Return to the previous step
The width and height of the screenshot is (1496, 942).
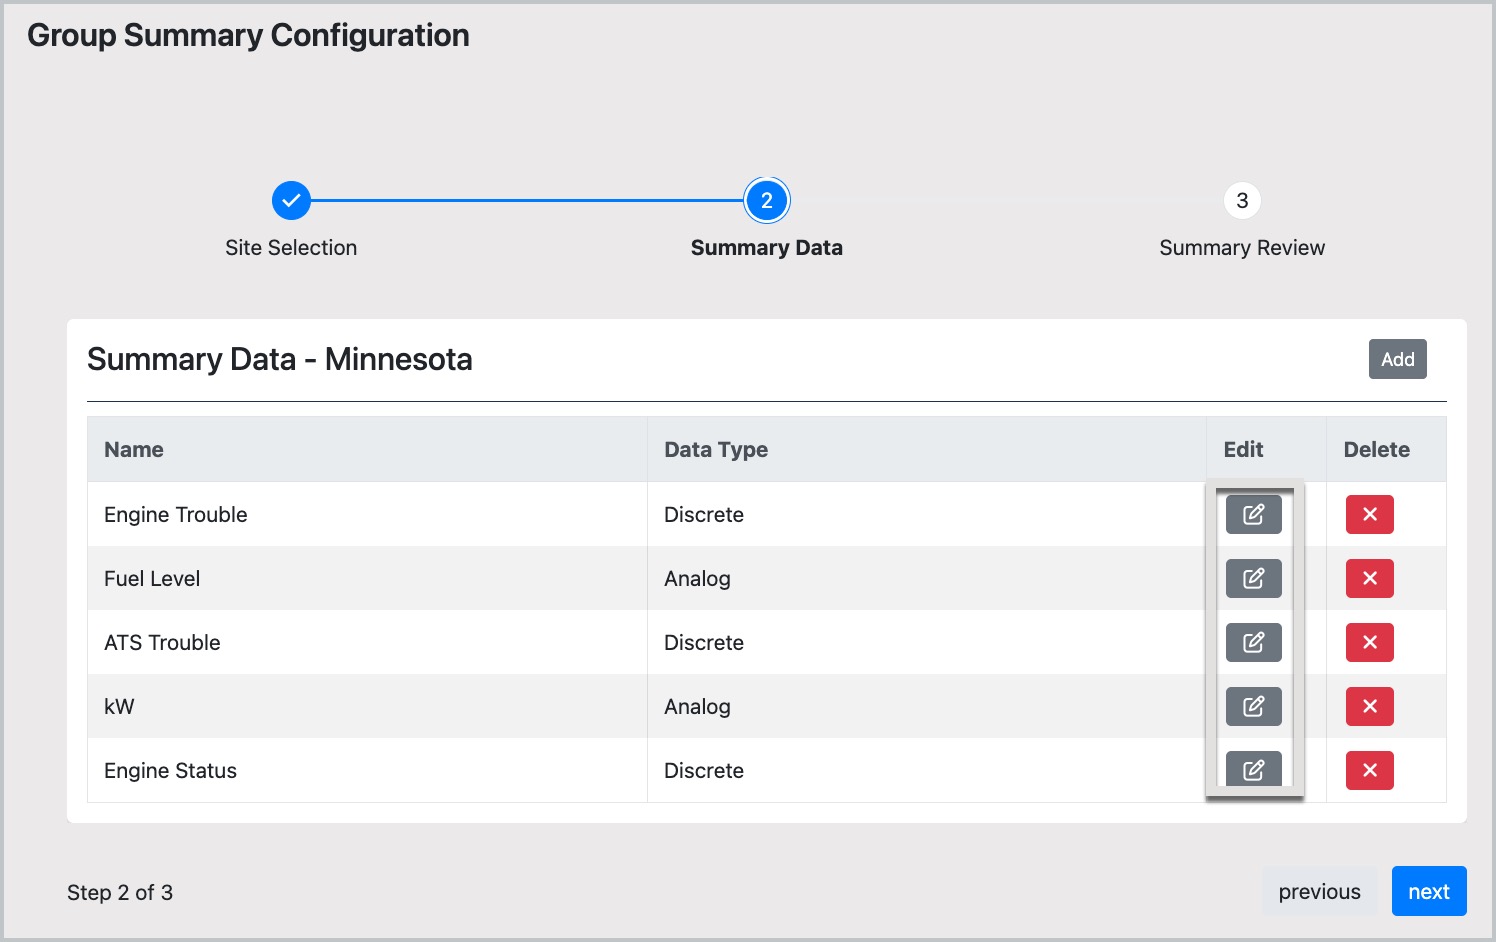1319,891
